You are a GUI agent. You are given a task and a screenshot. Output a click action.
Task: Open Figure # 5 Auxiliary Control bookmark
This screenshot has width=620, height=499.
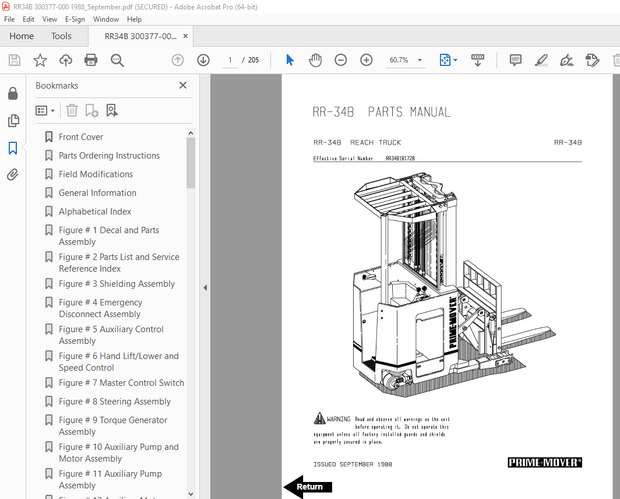click(x=111, y=335)
